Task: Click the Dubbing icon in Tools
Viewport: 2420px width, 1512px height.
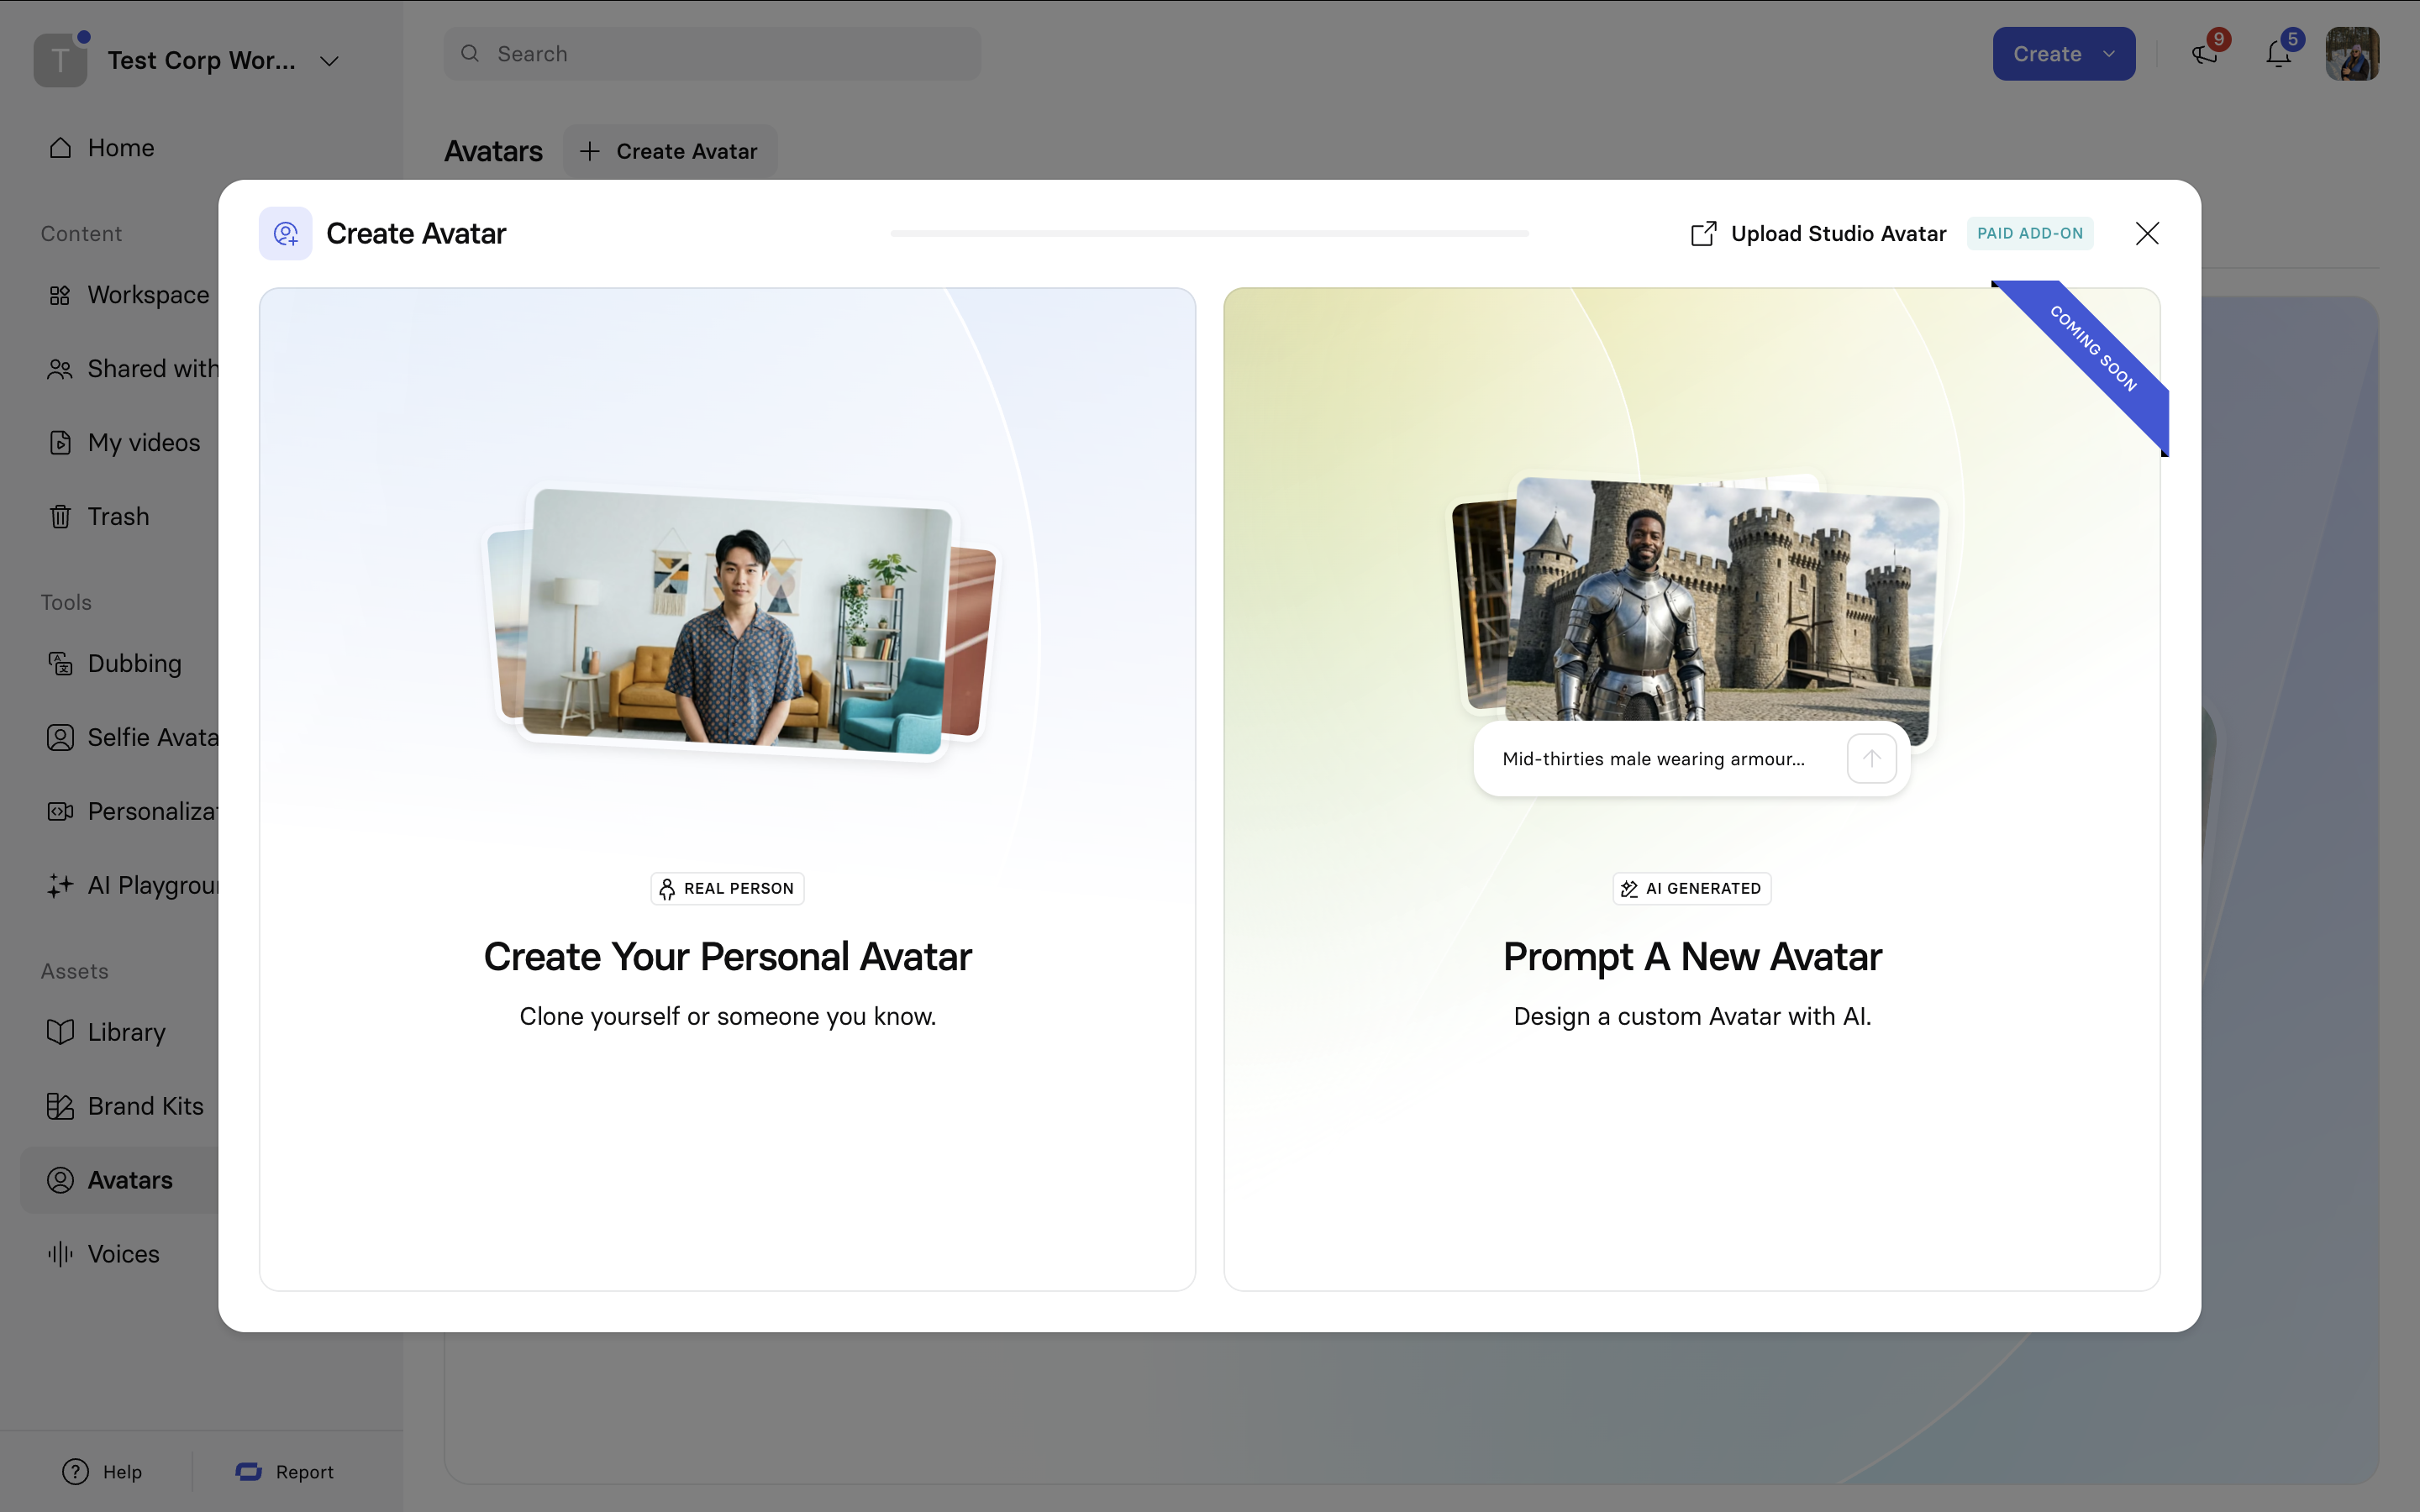Action: point(60,664)
